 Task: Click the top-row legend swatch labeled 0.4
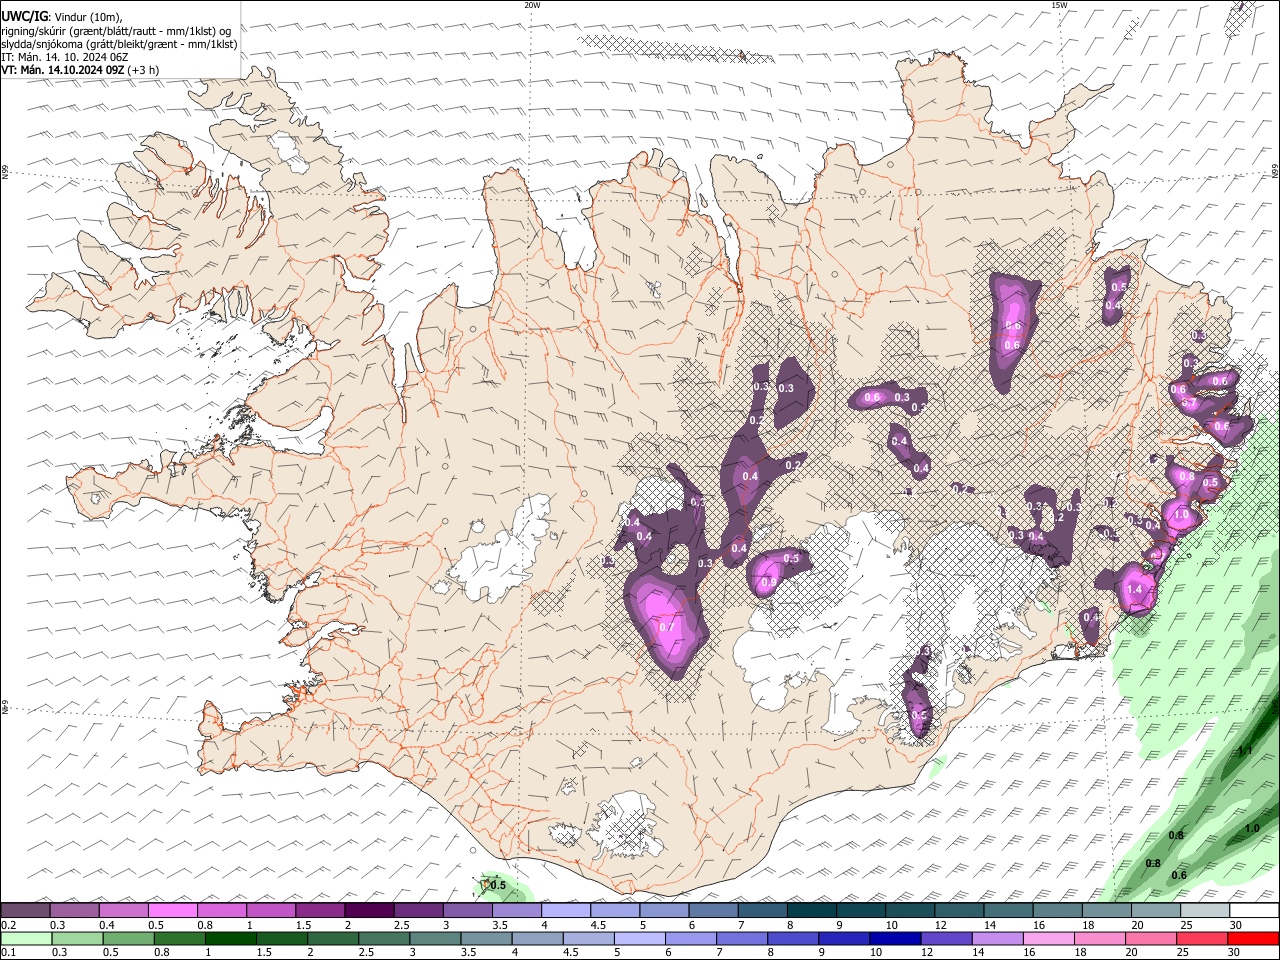123,911
